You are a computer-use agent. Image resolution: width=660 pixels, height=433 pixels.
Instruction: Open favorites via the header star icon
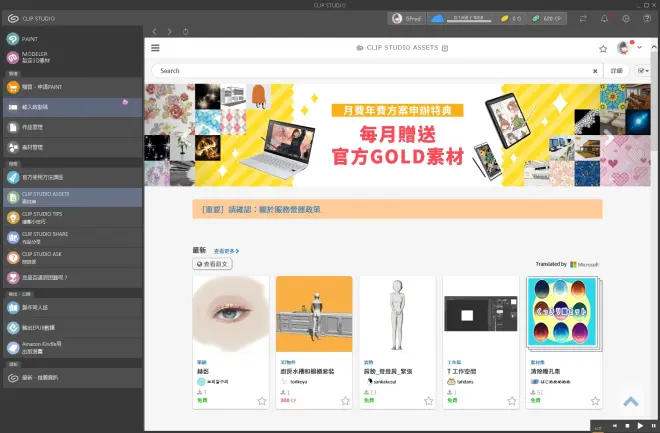click(x=603, y=49)
